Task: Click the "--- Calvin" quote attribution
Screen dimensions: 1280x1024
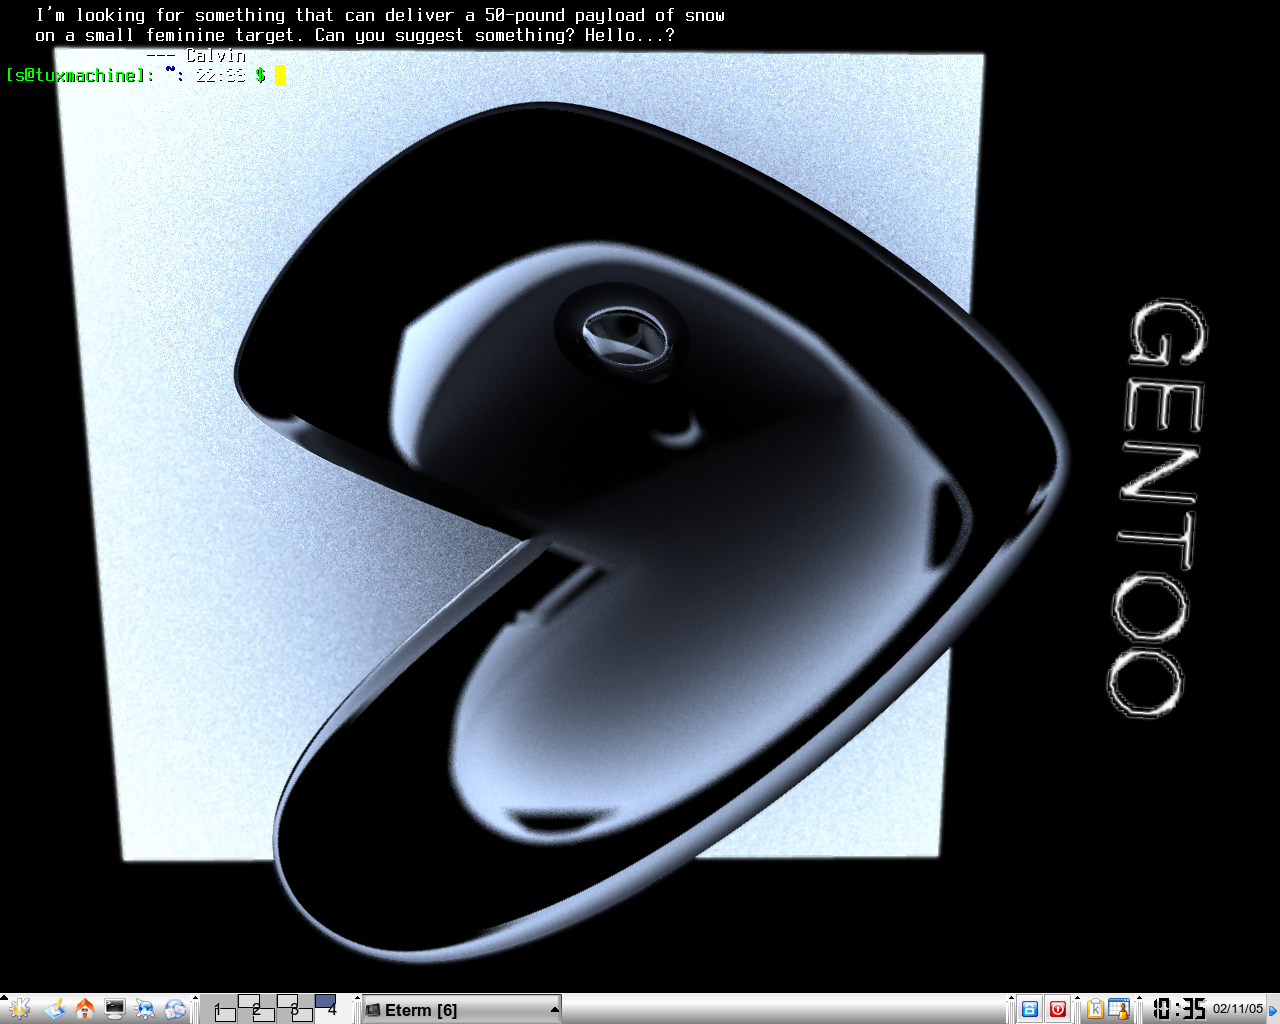Action: tap(196, 55)
